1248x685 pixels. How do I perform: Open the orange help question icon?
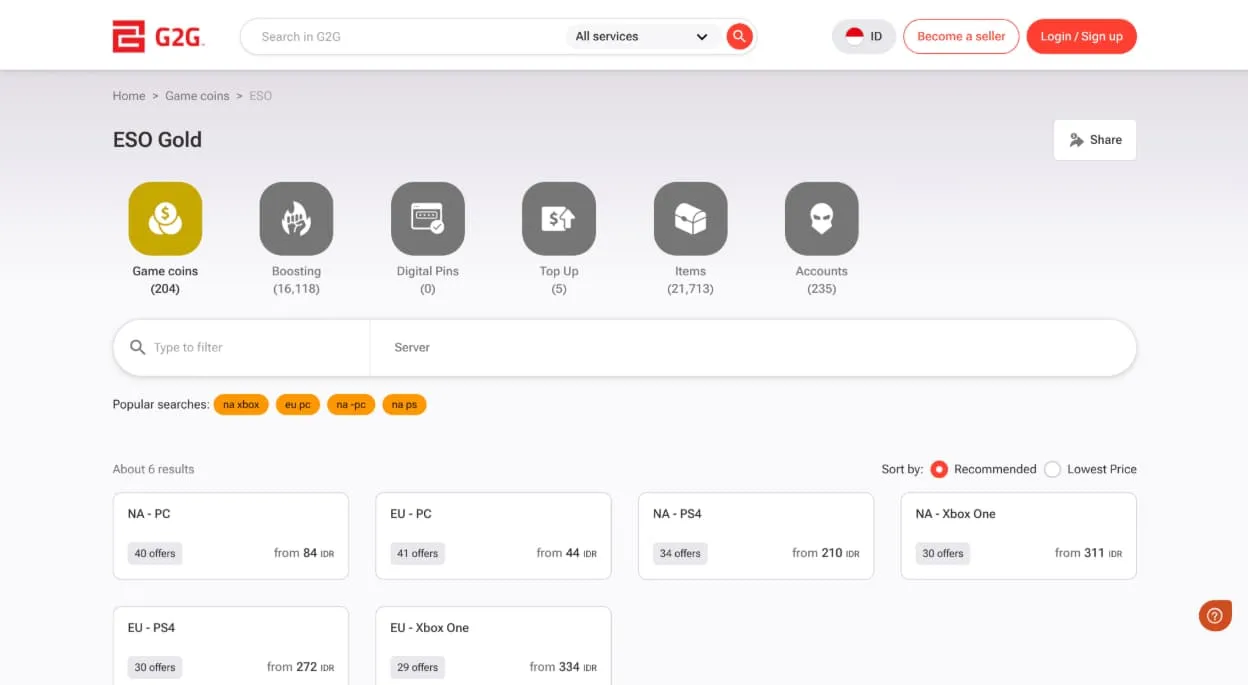(1215, 615)
